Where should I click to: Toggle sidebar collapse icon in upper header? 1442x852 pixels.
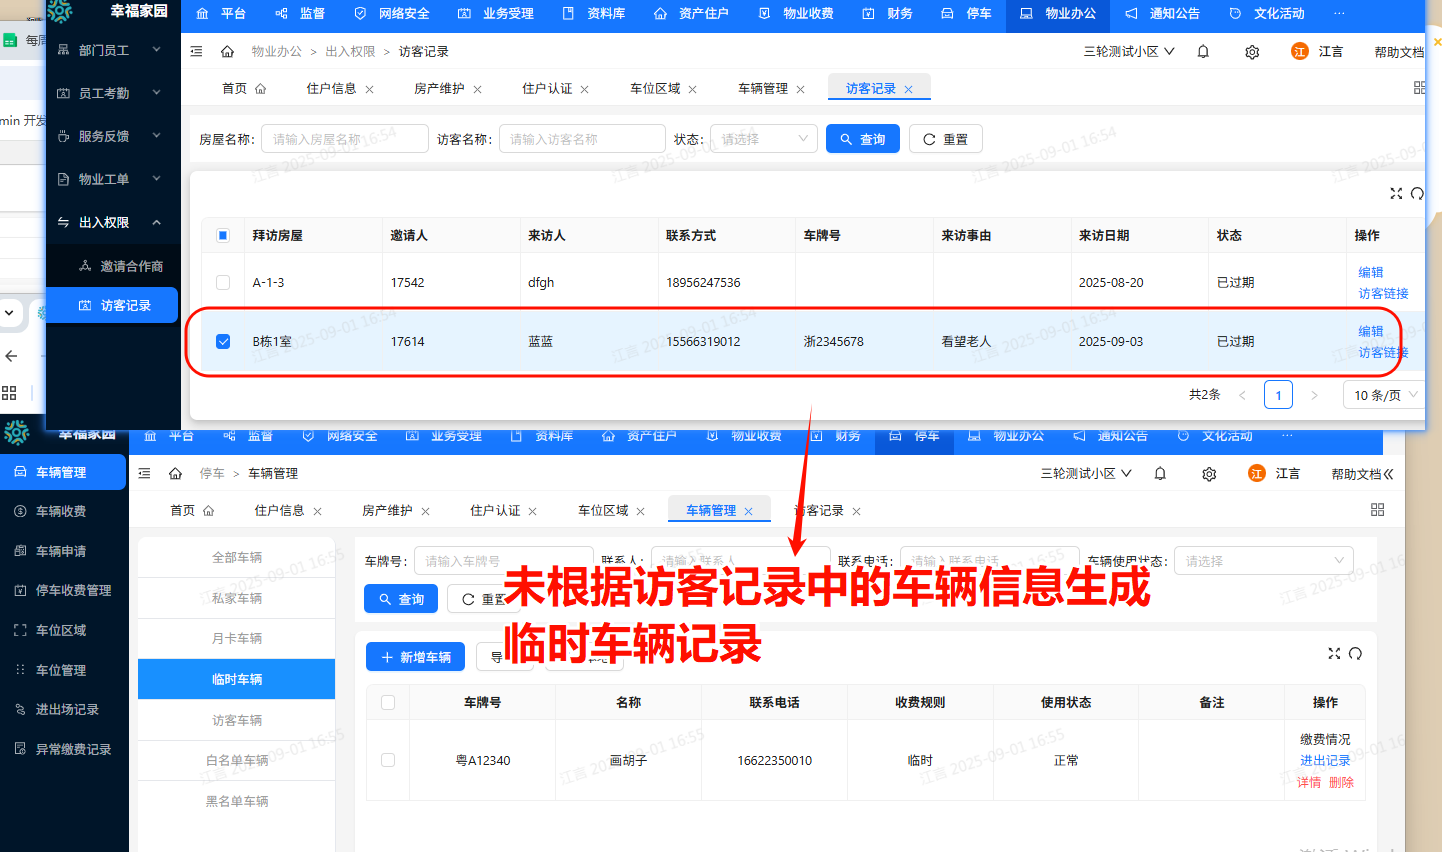(x=196, y=52)
